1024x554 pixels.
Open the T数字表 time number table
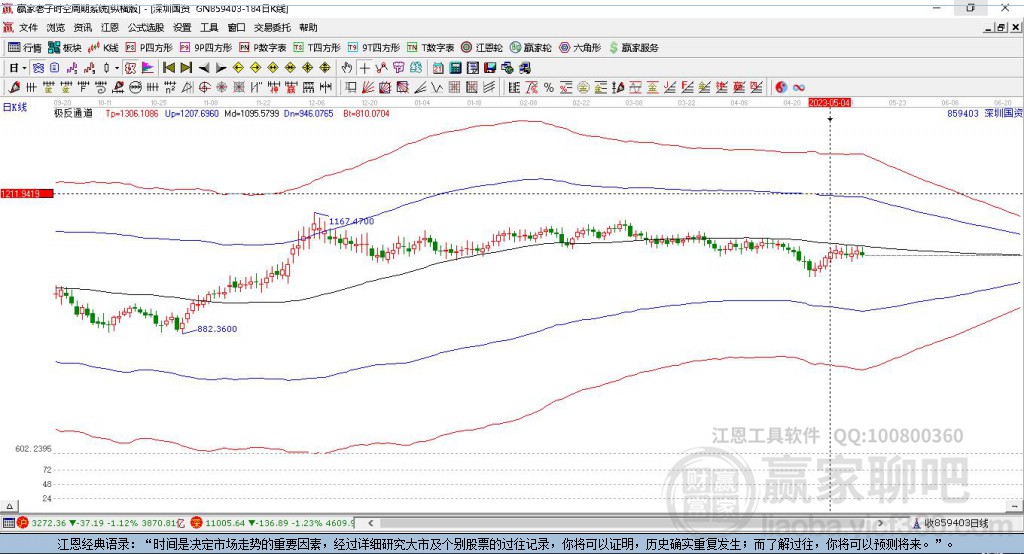430,48
